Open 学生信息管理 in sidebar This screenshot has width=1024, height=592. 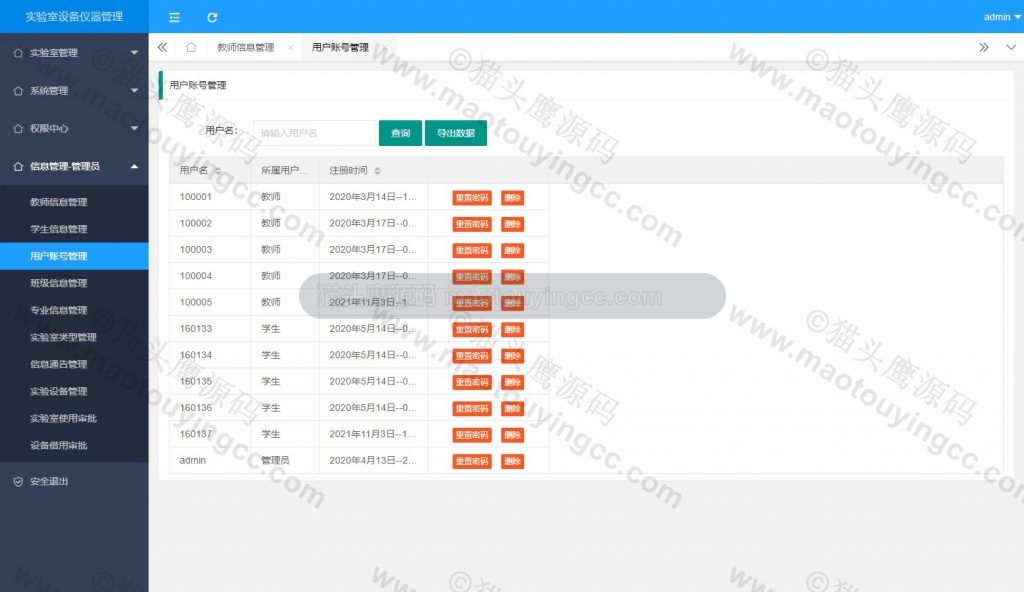(74, 229)
